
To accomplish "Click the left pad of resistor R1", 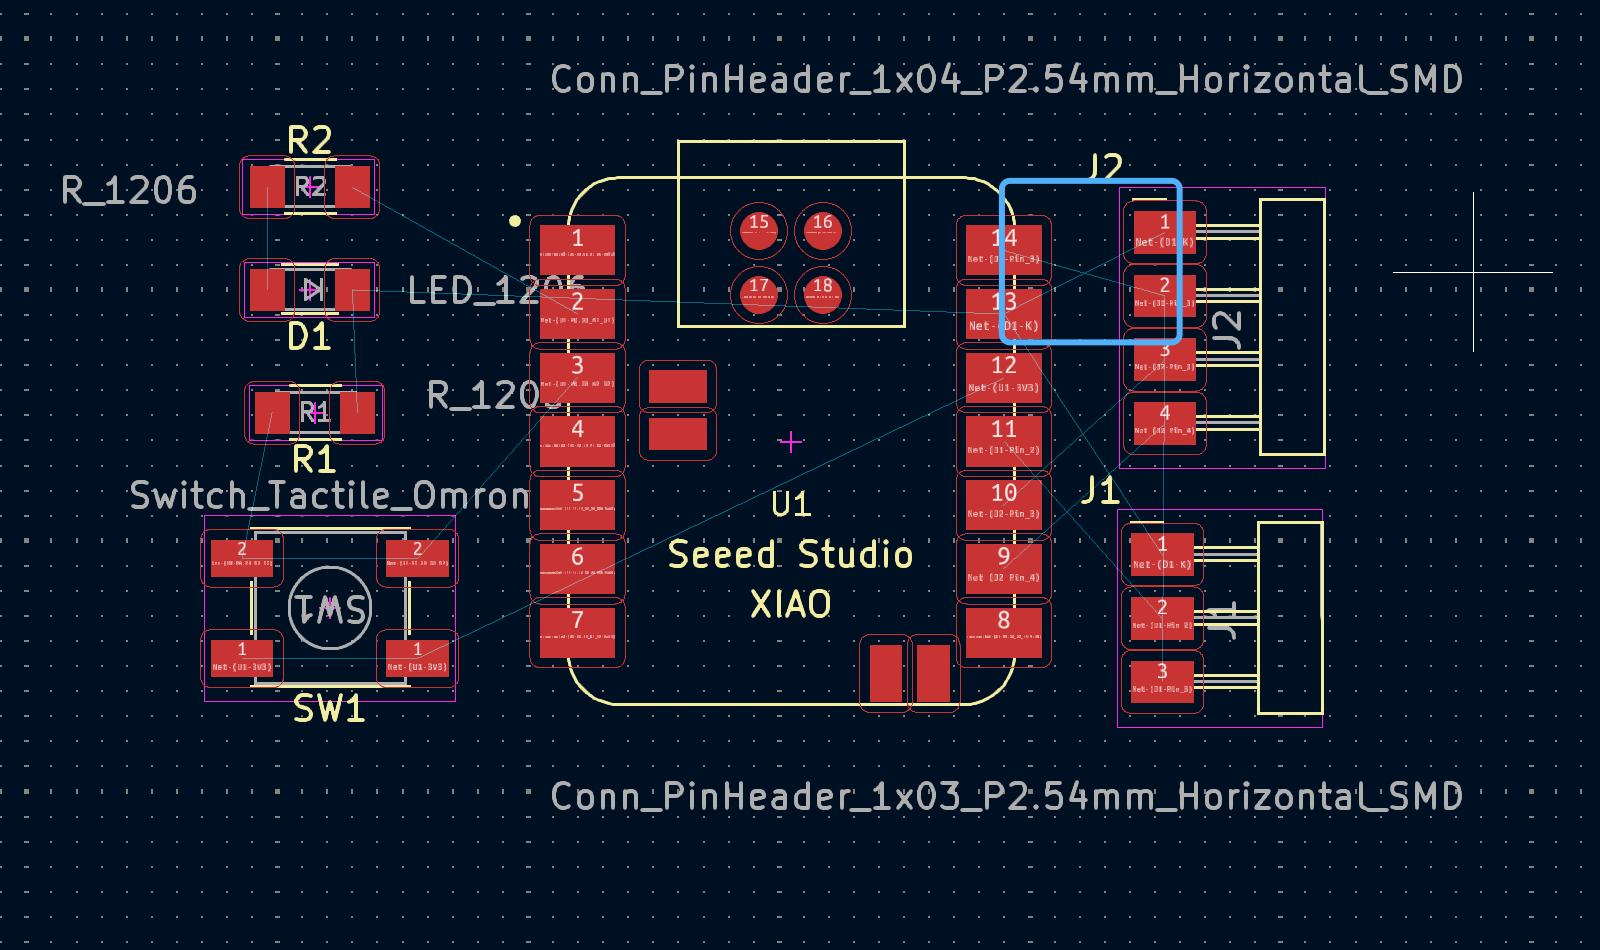I will coord(272,413).
